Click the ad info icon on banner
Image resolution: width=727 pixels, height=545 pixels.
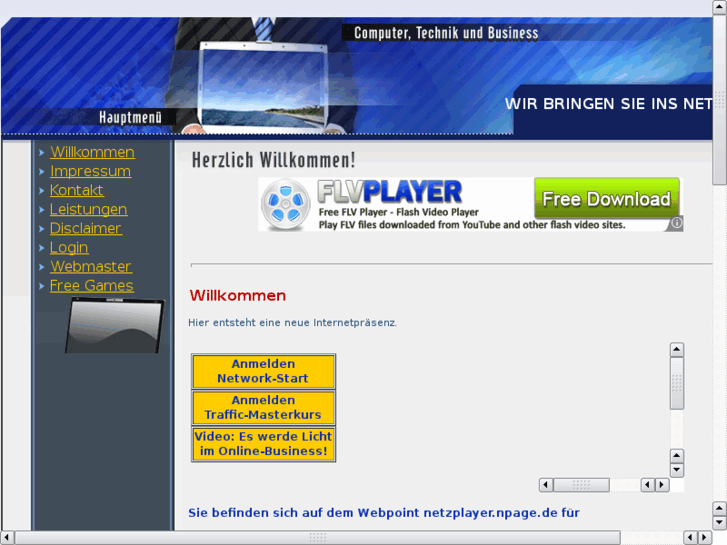click(x=676, y=223)
